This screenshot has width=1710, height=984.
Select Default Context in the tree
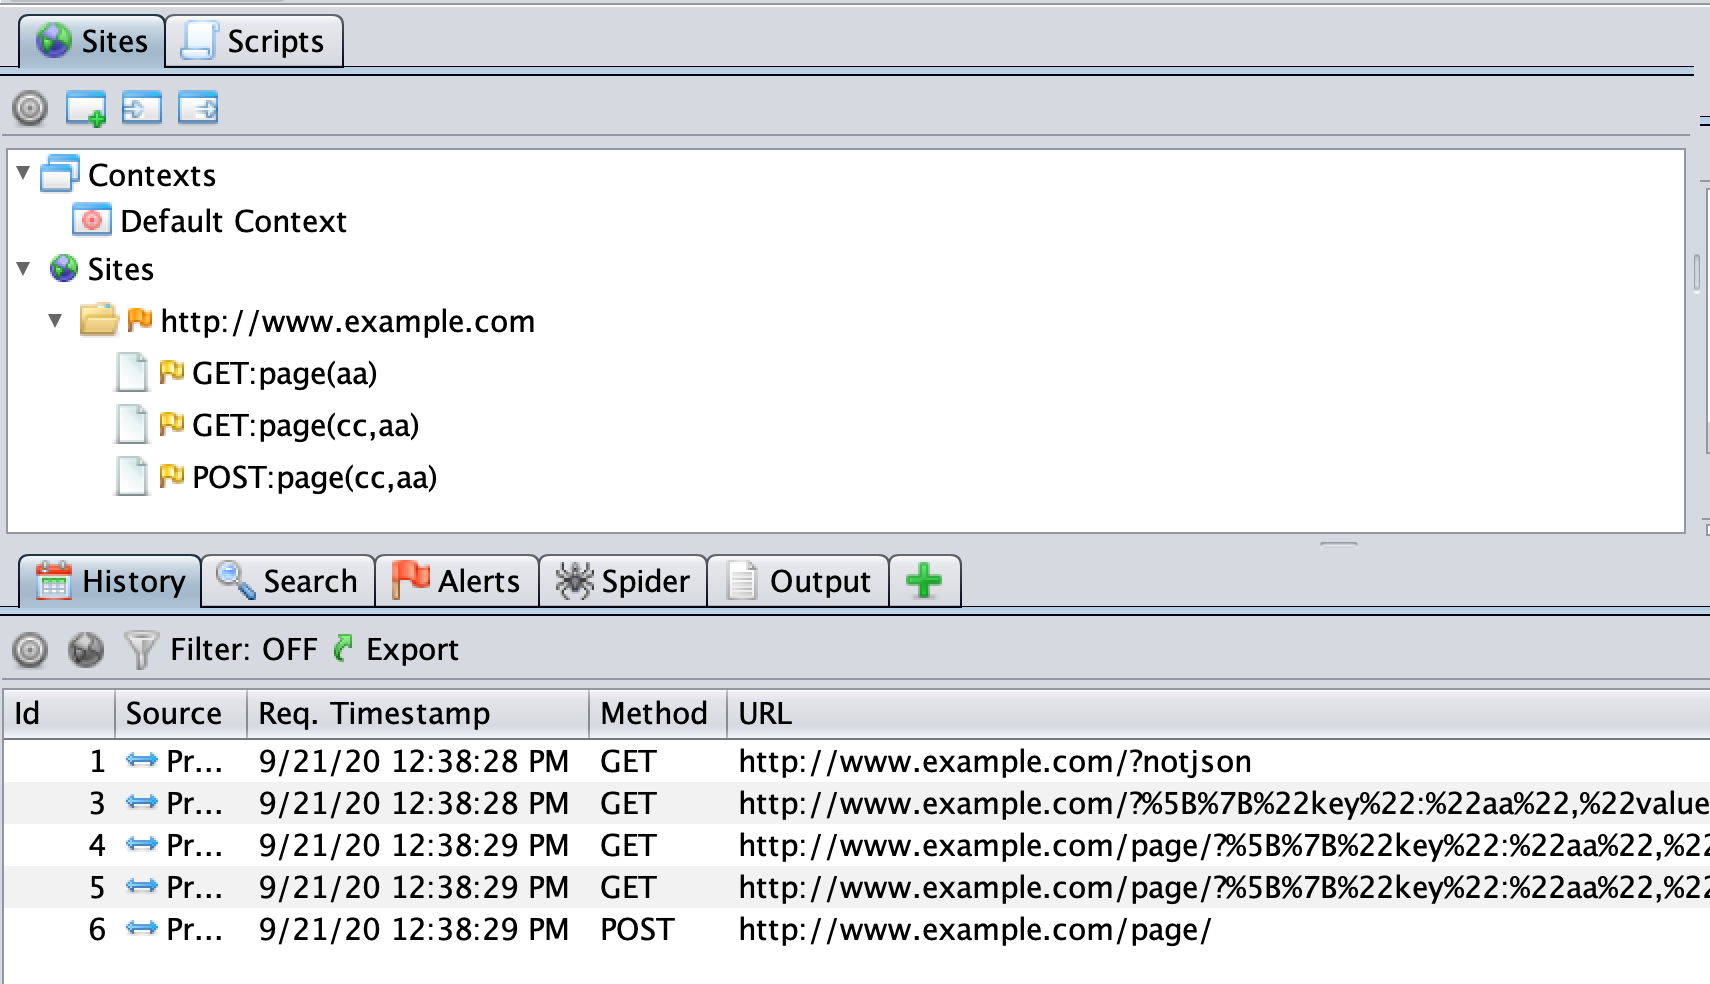click(233, 221)
